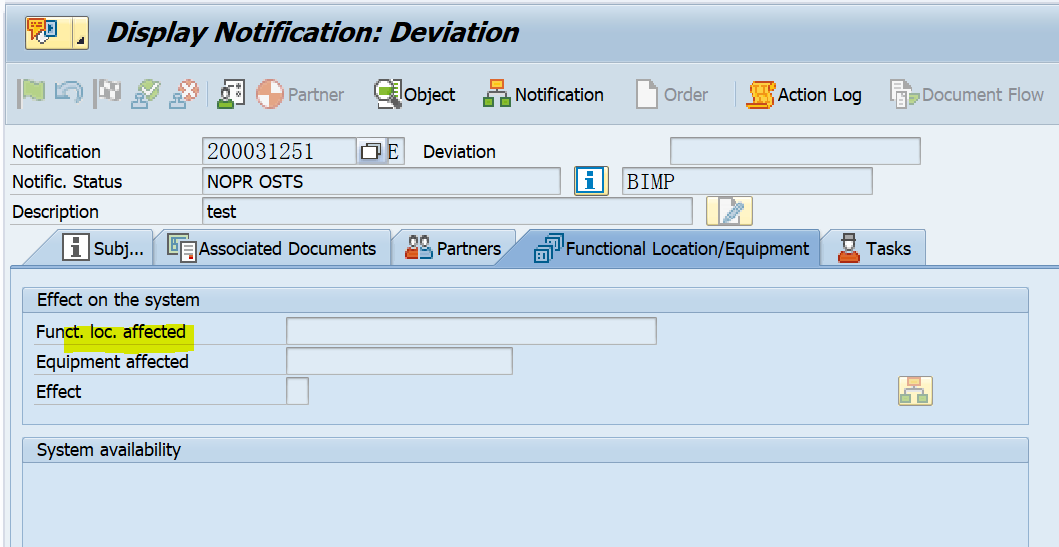Viewport: 1059px width, 547px height.
Task: Open the notification services menu icon
Action: click(x=47, y=32)
